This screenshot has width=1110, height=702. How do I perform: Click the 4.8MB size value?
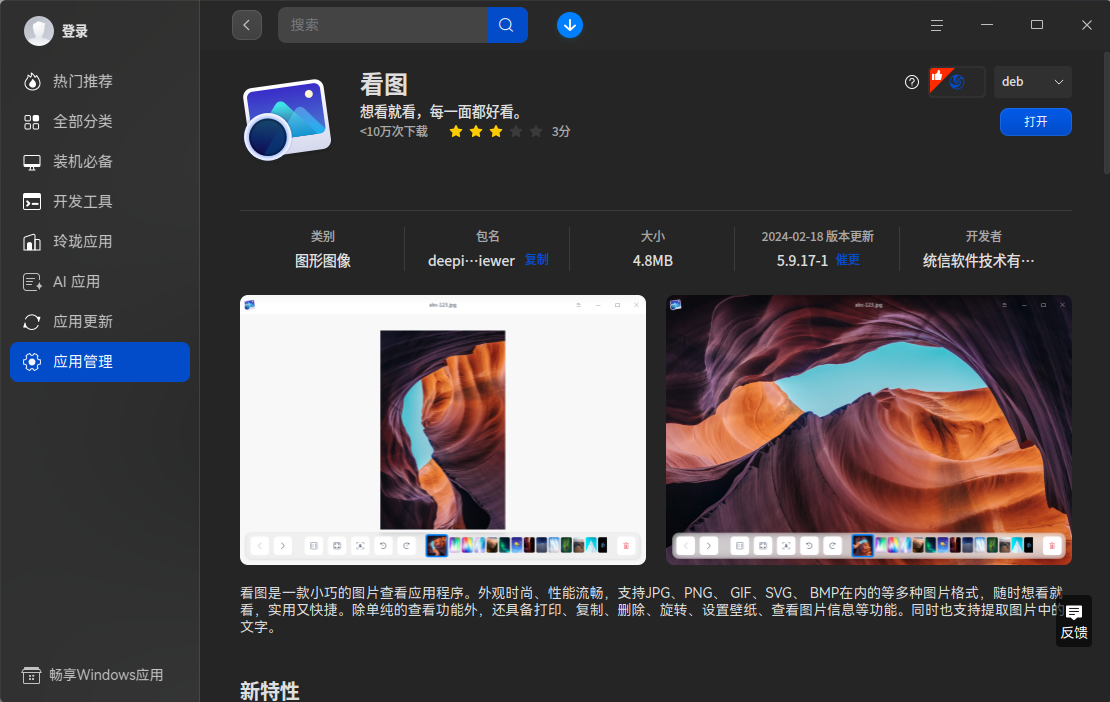coord(653,261)
